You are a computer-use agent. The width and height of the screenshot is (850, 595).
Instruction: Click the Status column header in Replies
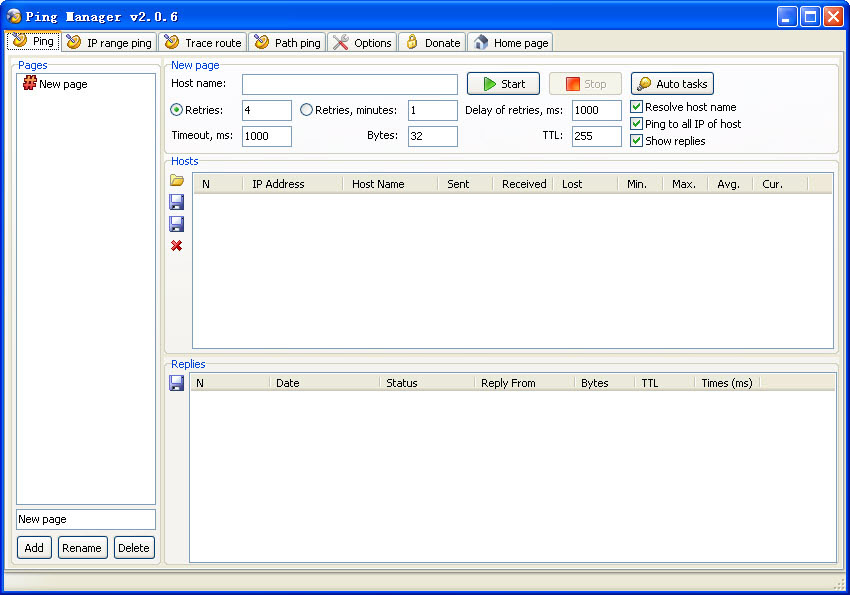point(402,383)
